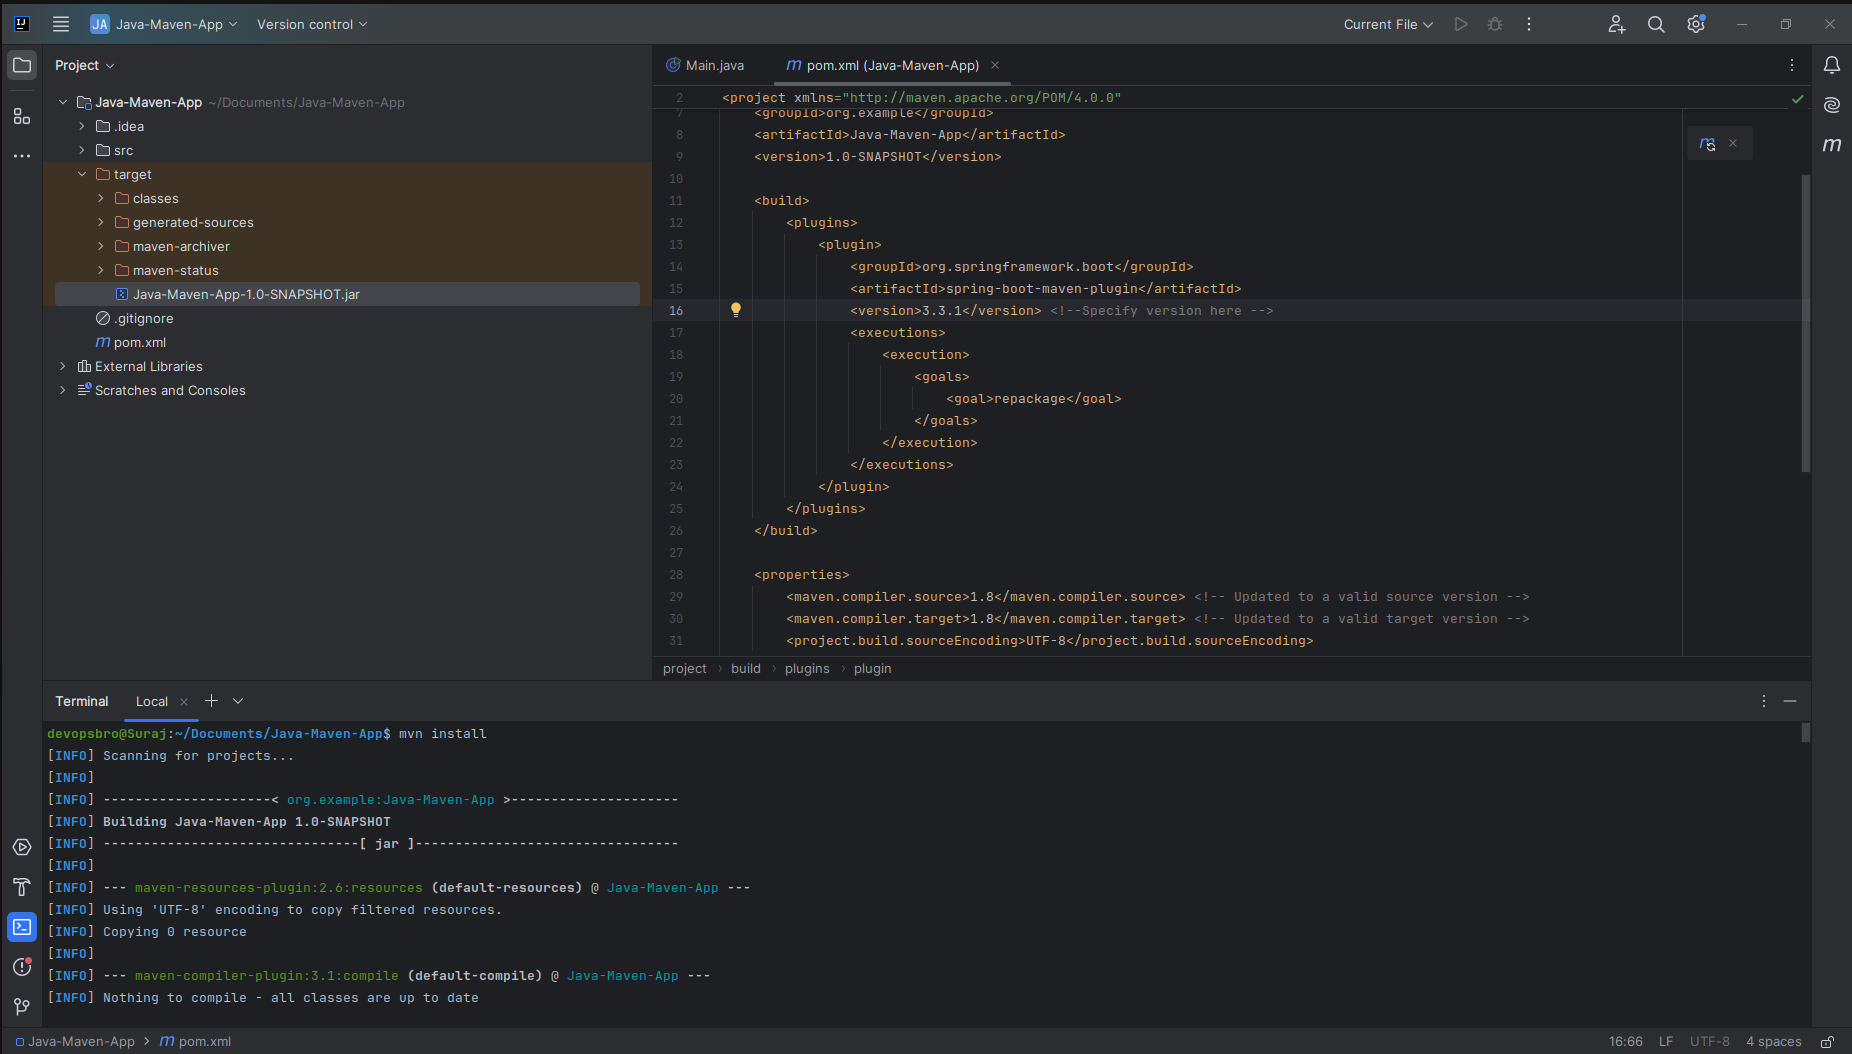The height and width of the screenshot is (1054, 1852).
Task: Open the main hamburger menu
Action: point(61,24)
